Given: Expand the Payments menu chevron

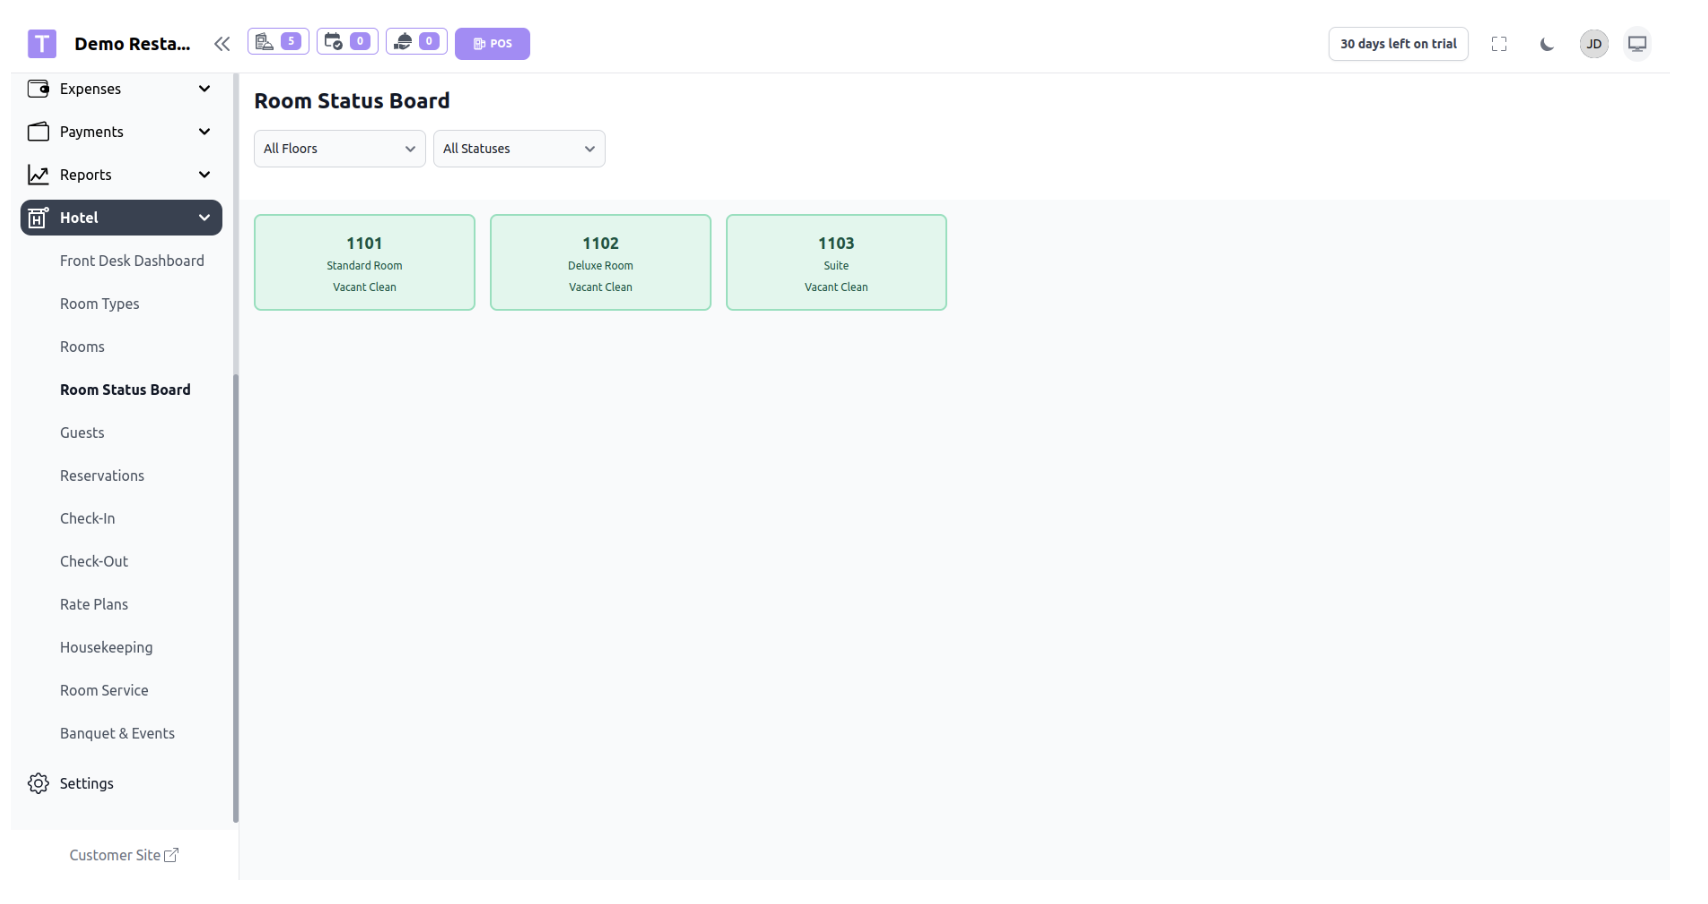Looking at the screenshot, I should click(x=204, y=132).
